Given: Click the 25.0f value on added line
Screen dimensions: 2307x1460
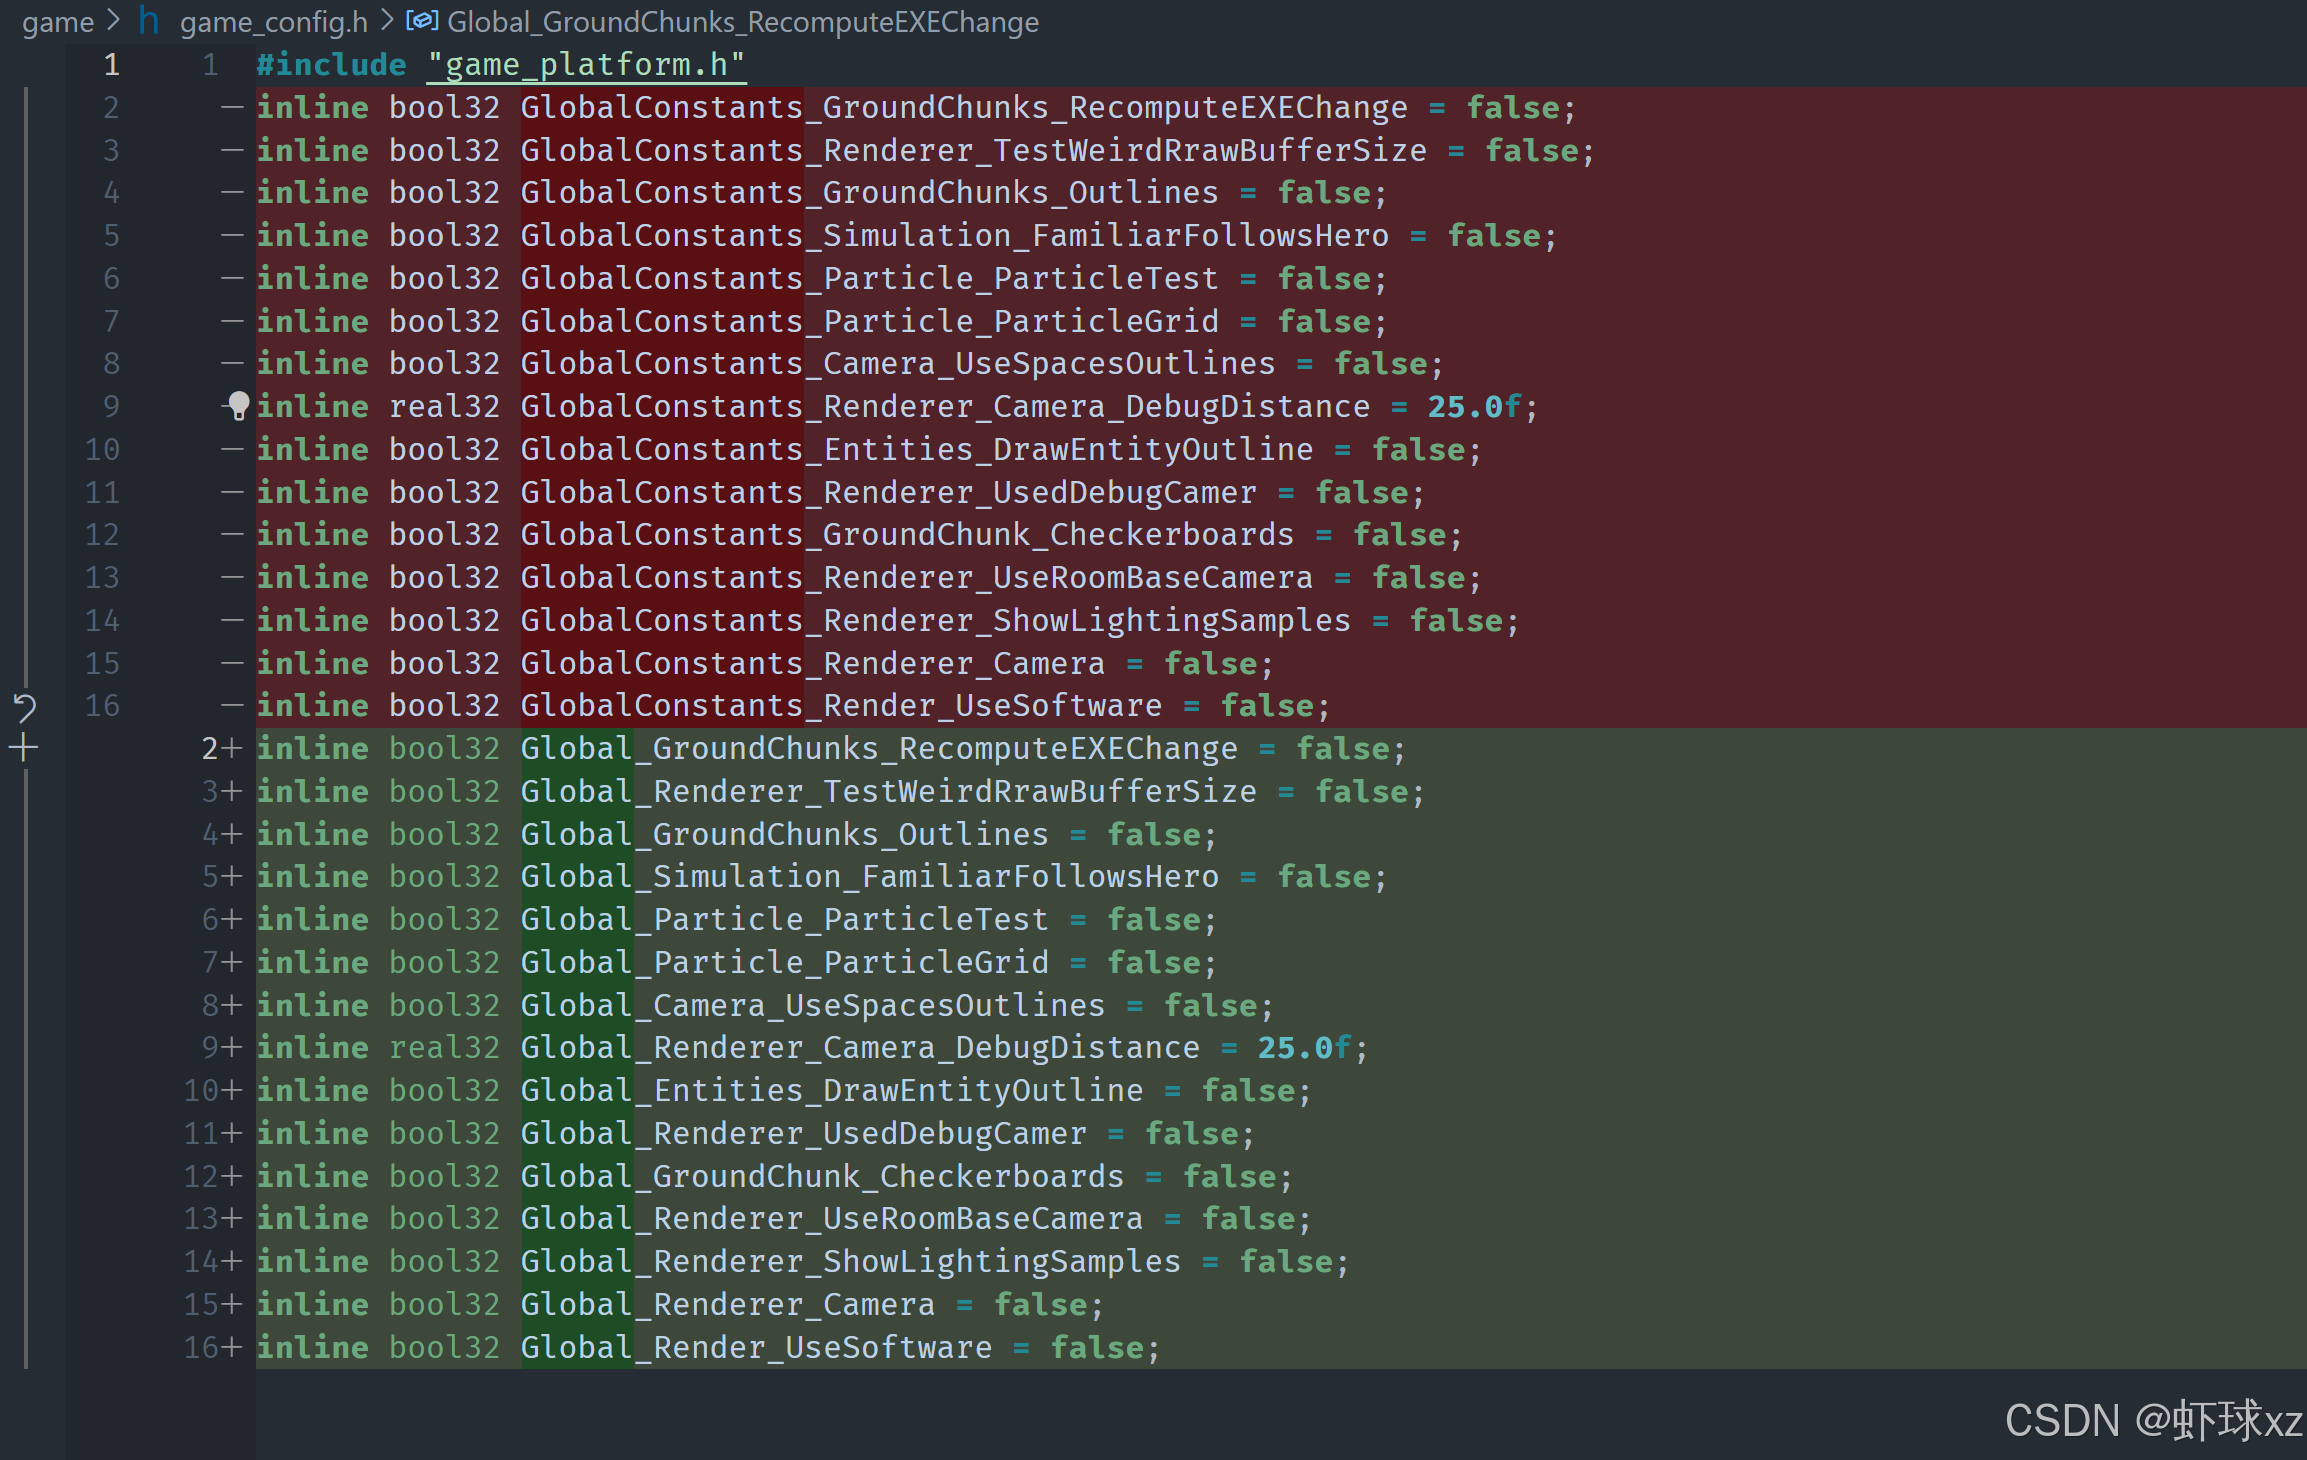Looking at the screenshot, I should (1304, 1047).
